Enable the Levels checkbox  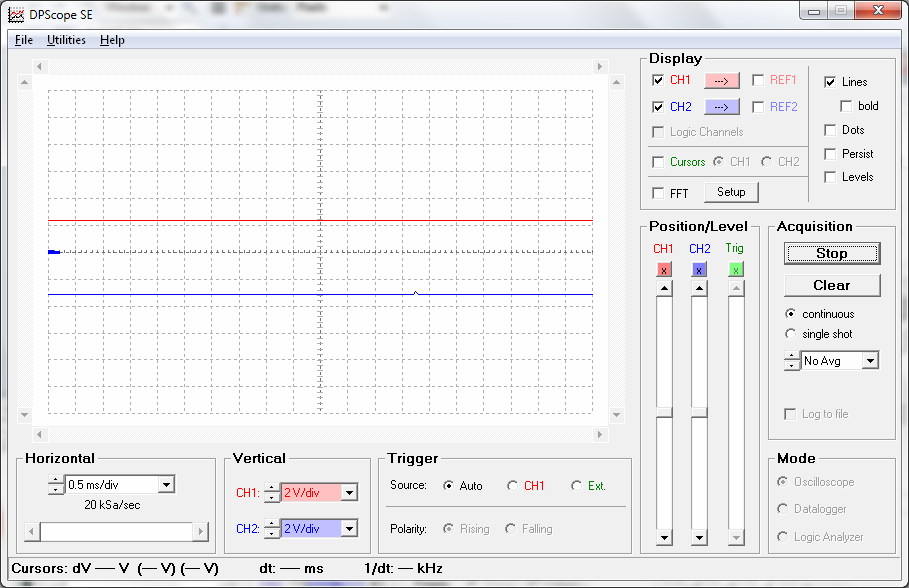click(x=830, y=177)
